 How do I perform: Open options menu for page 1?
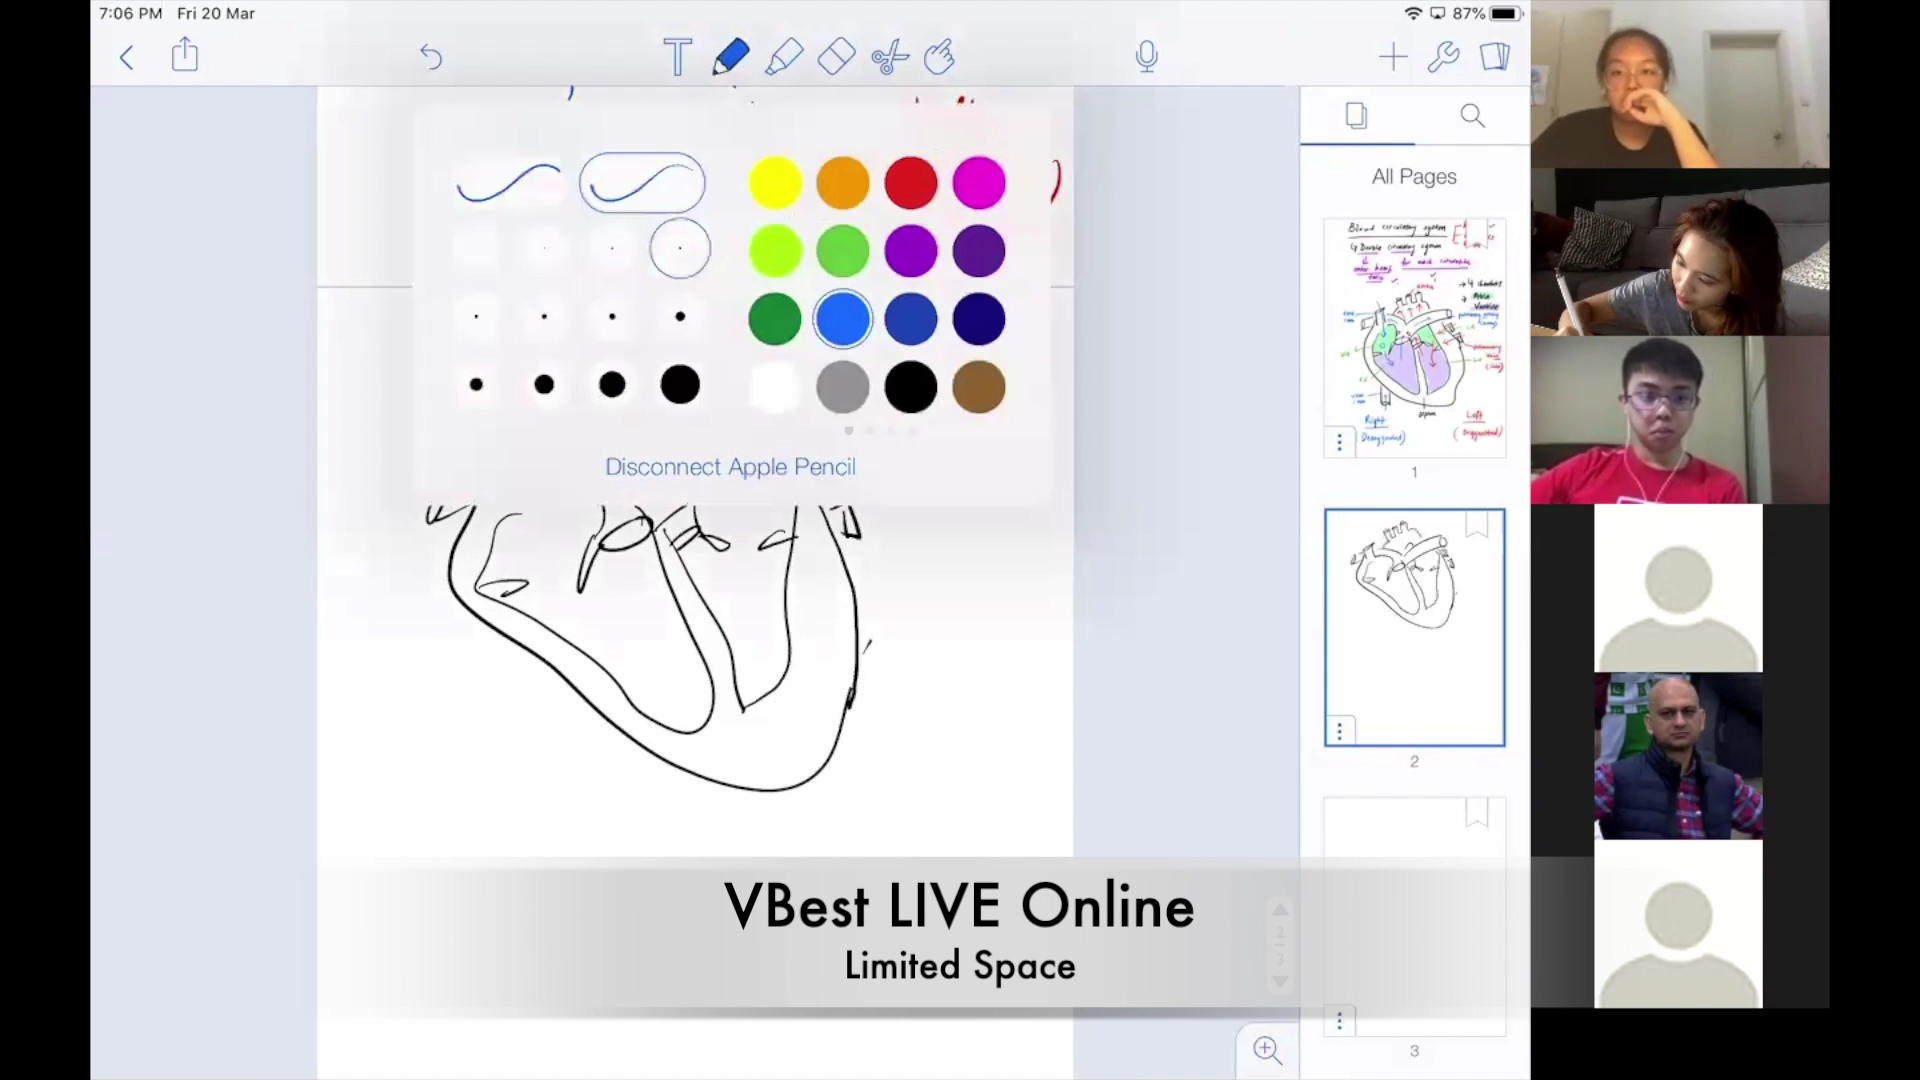click(x=1340, y=442)
